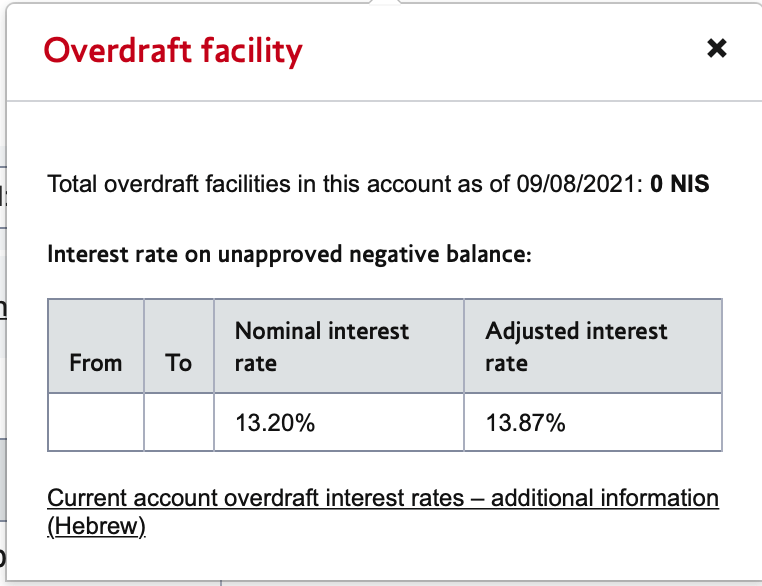762x586 pixels.
Task: Click the "Overdraft facility" dialog title
Action: pyautogui.click(x=173, y=50)
